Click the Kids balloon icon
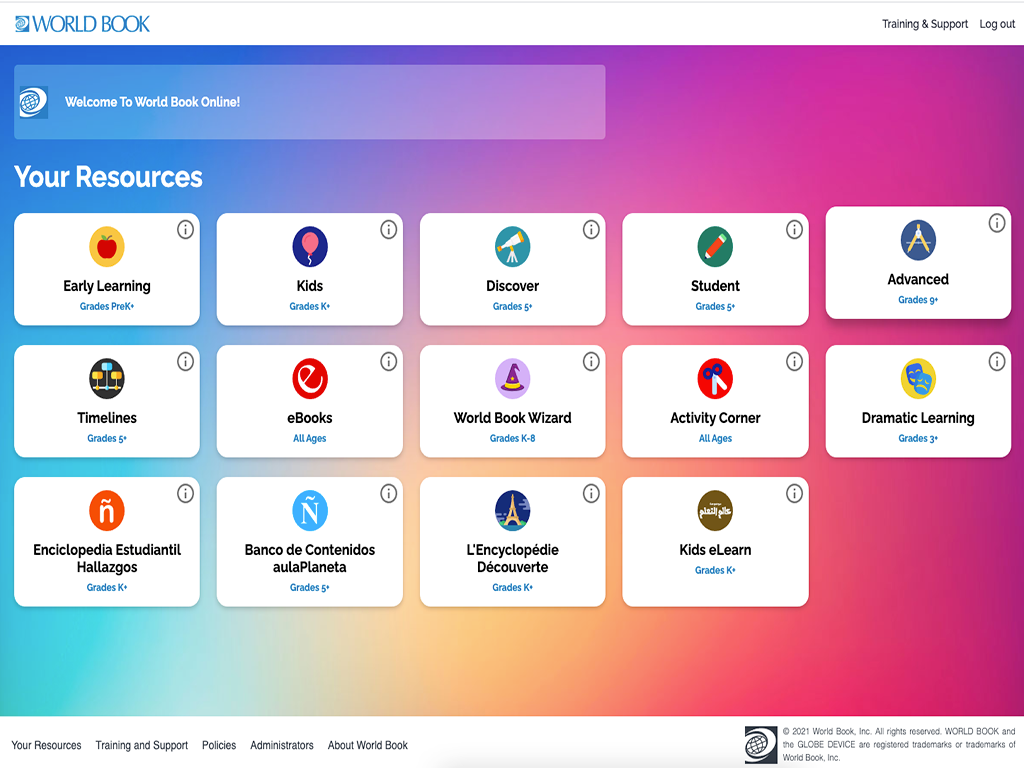1024x768 pixels. point(310,247)
